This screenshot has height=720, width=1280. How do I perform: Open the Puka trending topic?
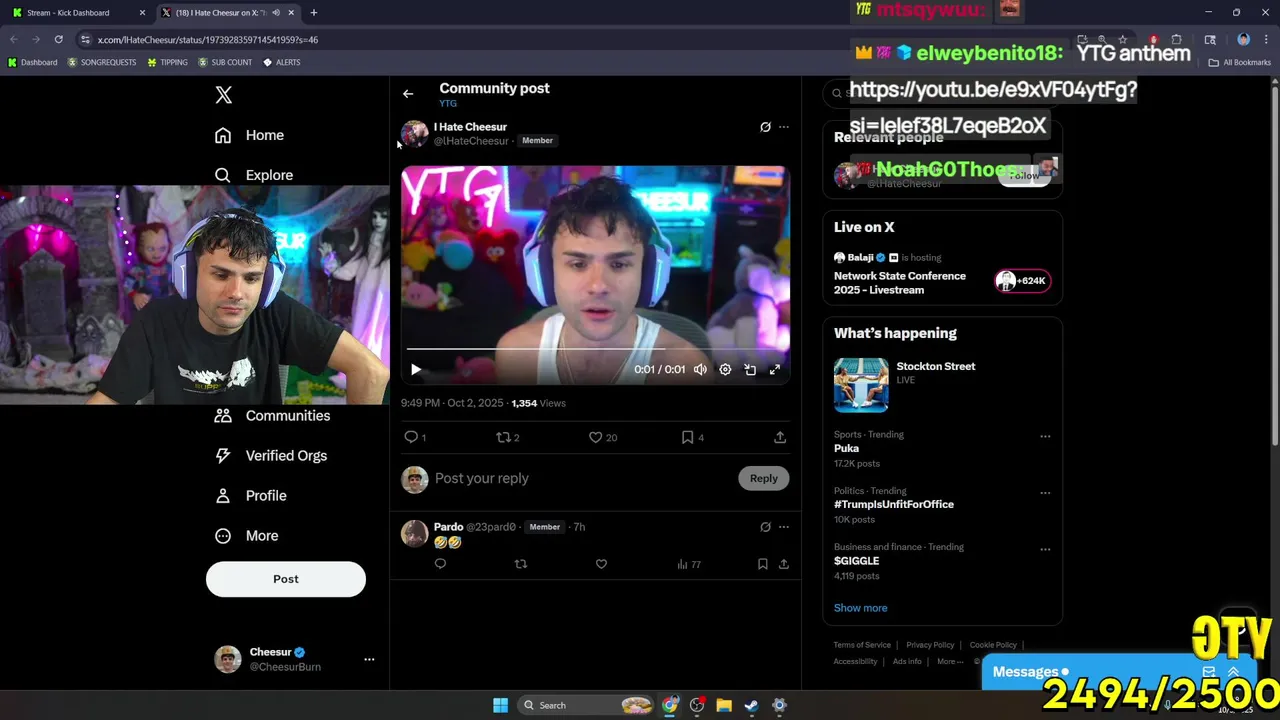846,449
